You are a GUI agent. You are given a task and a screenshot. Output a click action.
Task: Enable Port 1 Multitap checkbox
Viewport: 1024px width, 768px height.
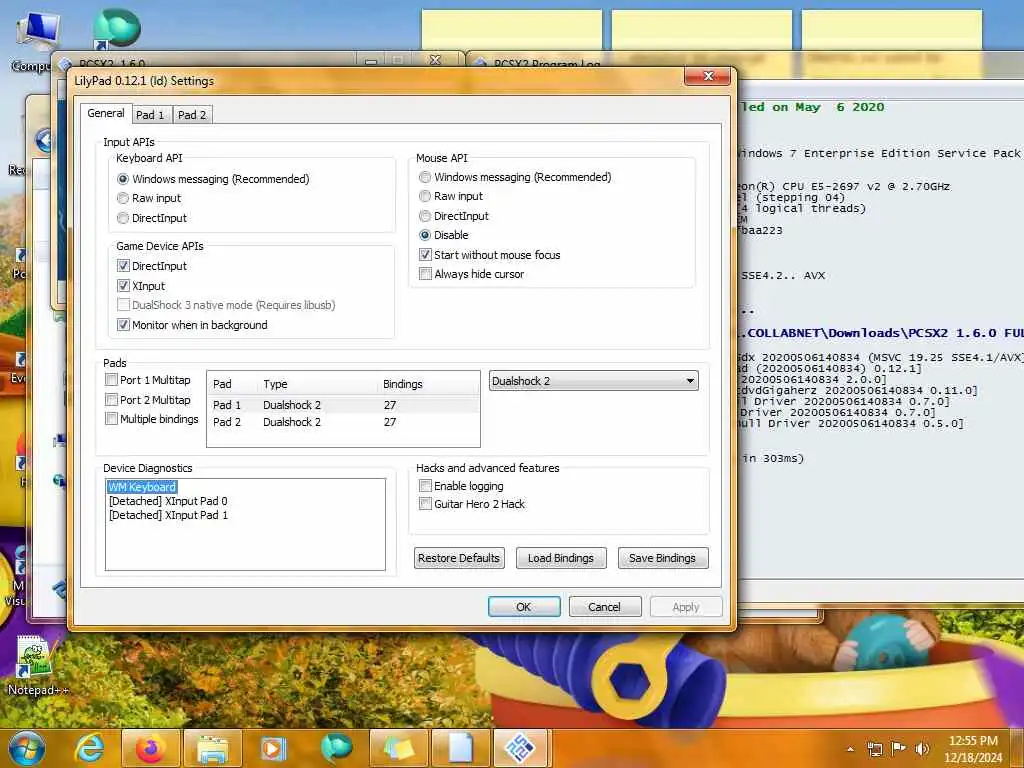[x=148, y=380]
